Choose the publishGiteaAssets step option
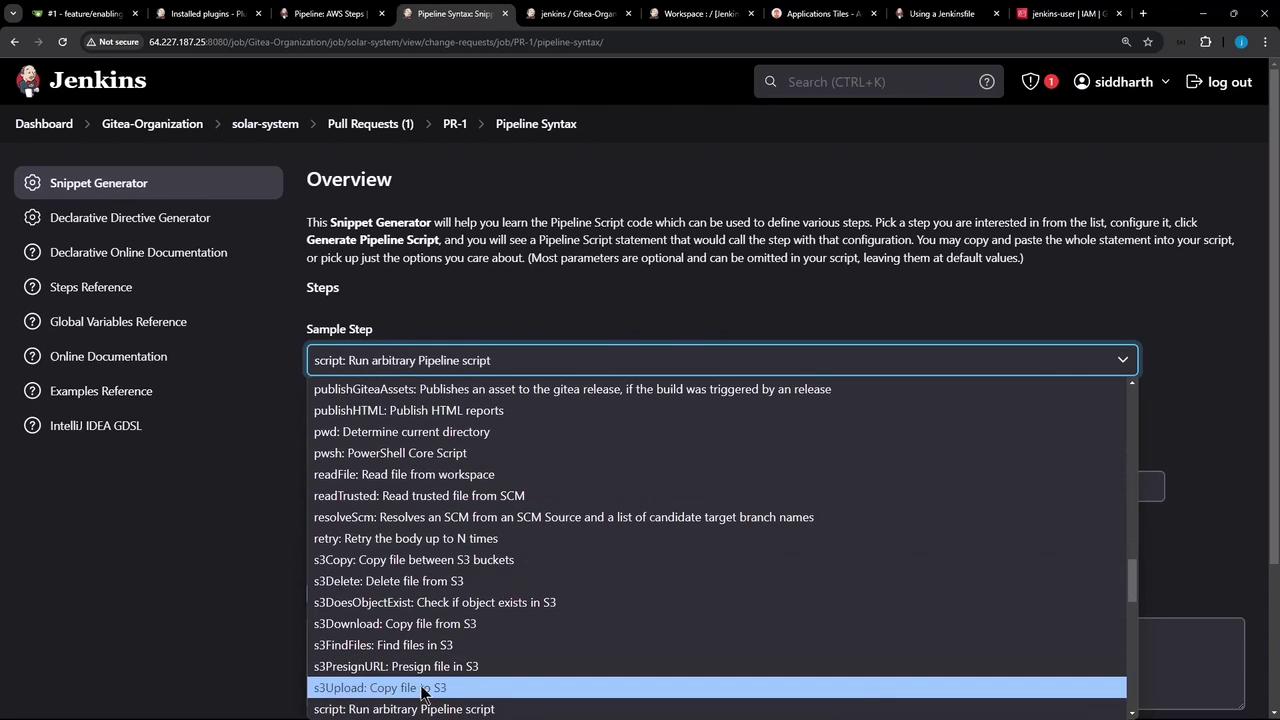 (x=716, y=389)
